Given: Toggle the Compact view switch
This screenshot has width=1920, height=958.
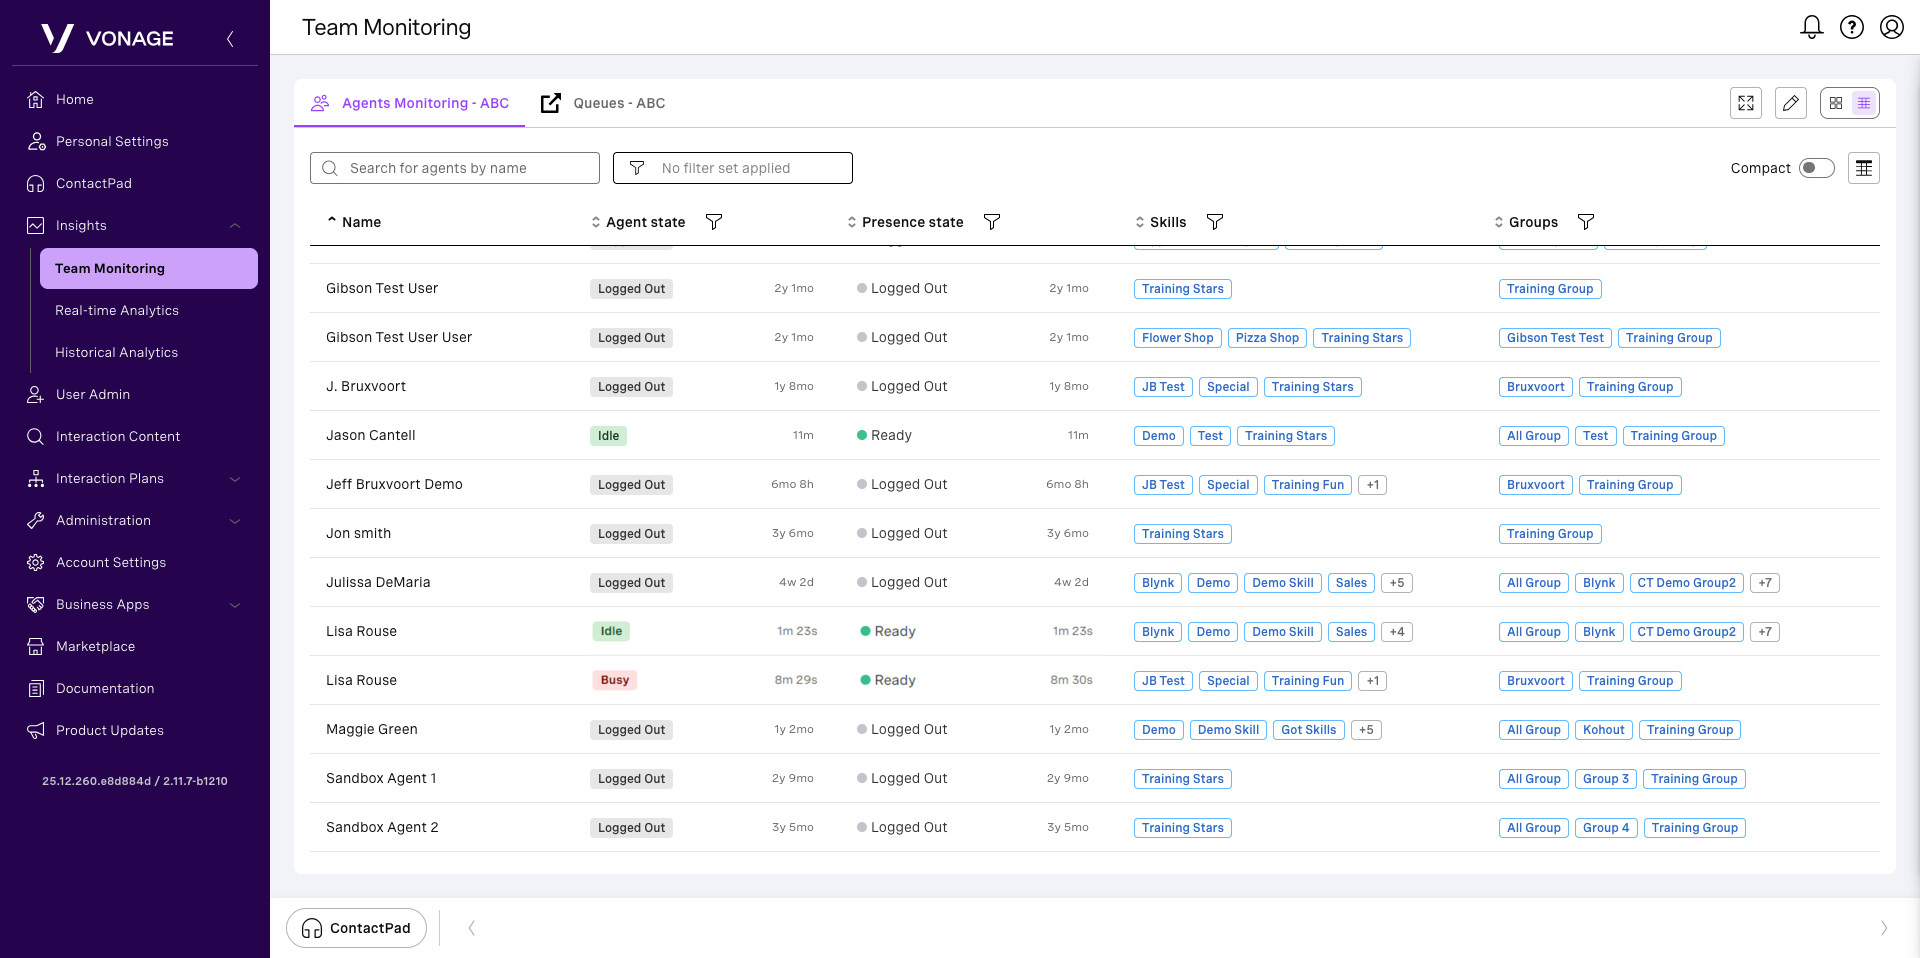Looking at the screenshot, I should coord(1816,168).
